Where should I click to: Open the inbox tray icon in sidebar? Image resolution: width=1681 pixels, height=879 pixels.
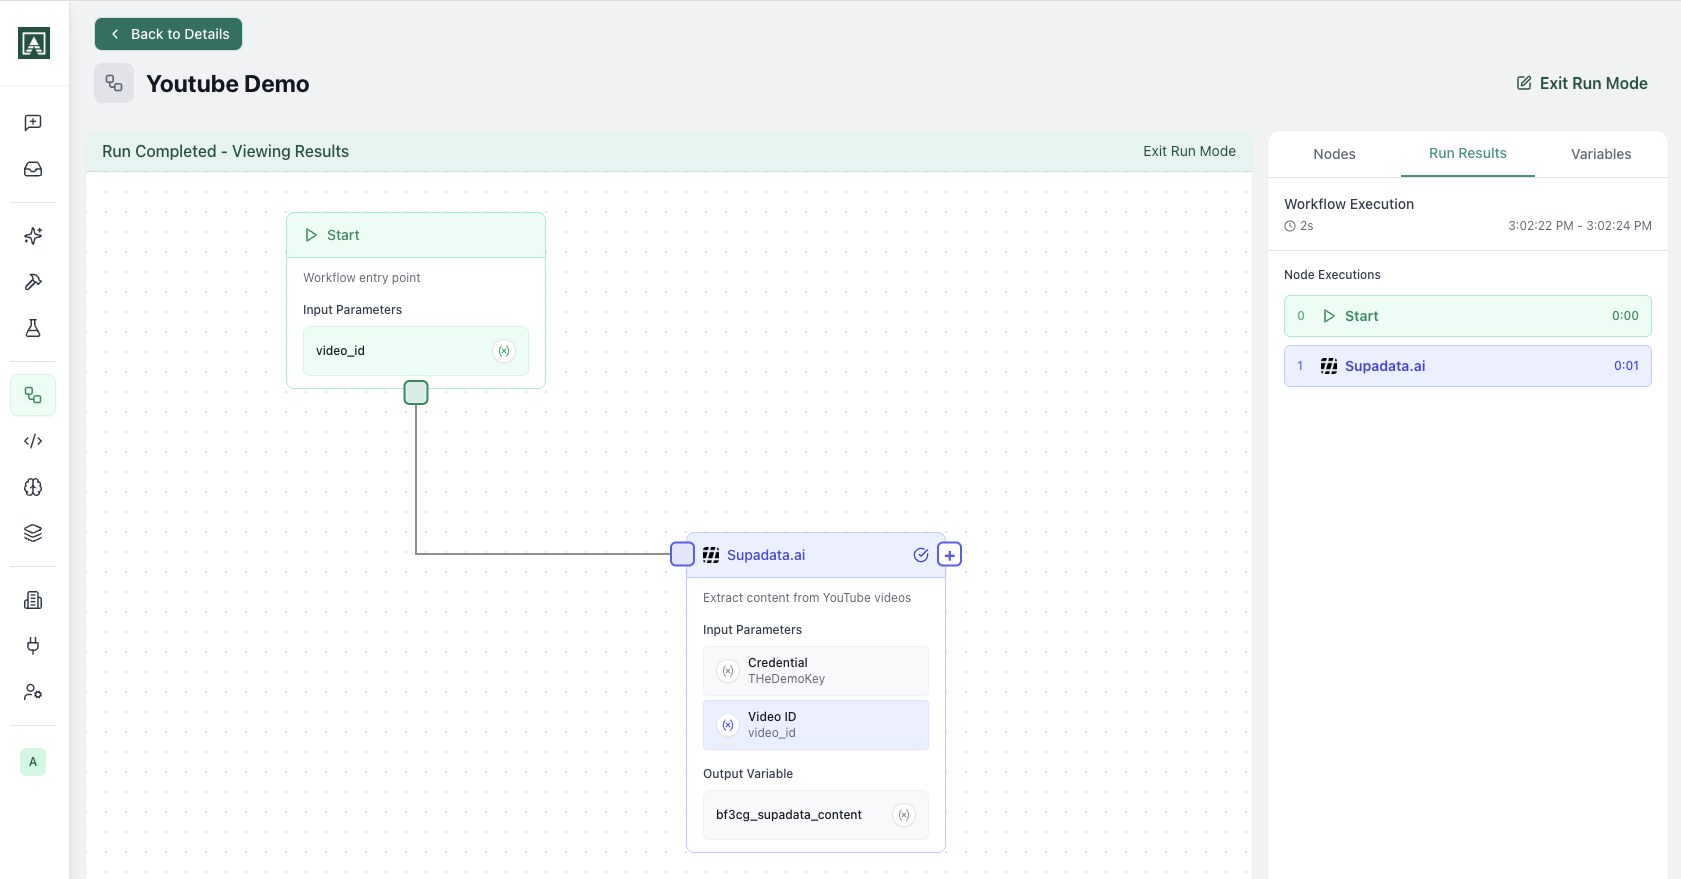(x=33, y=169)
